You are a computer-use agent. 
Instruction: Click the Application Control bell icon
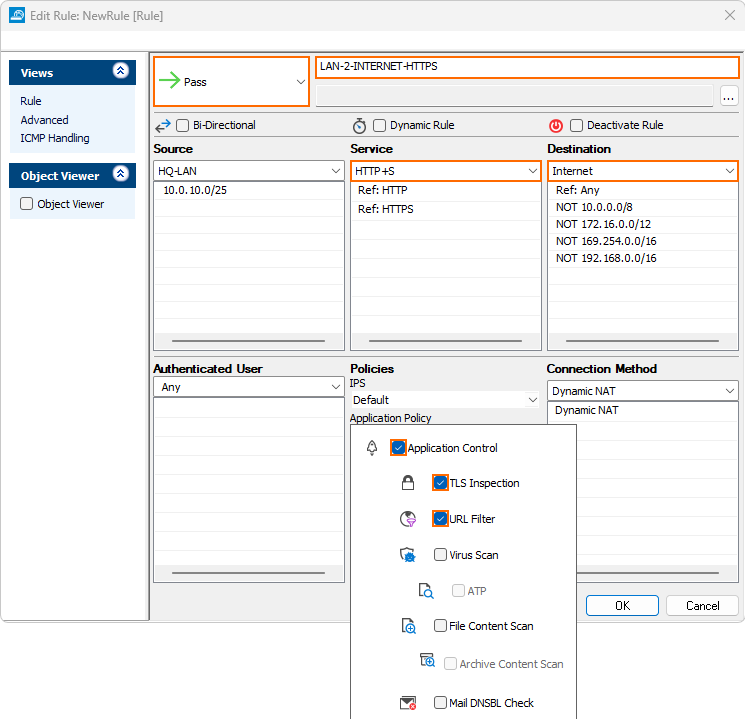click(x=372, y=448)
